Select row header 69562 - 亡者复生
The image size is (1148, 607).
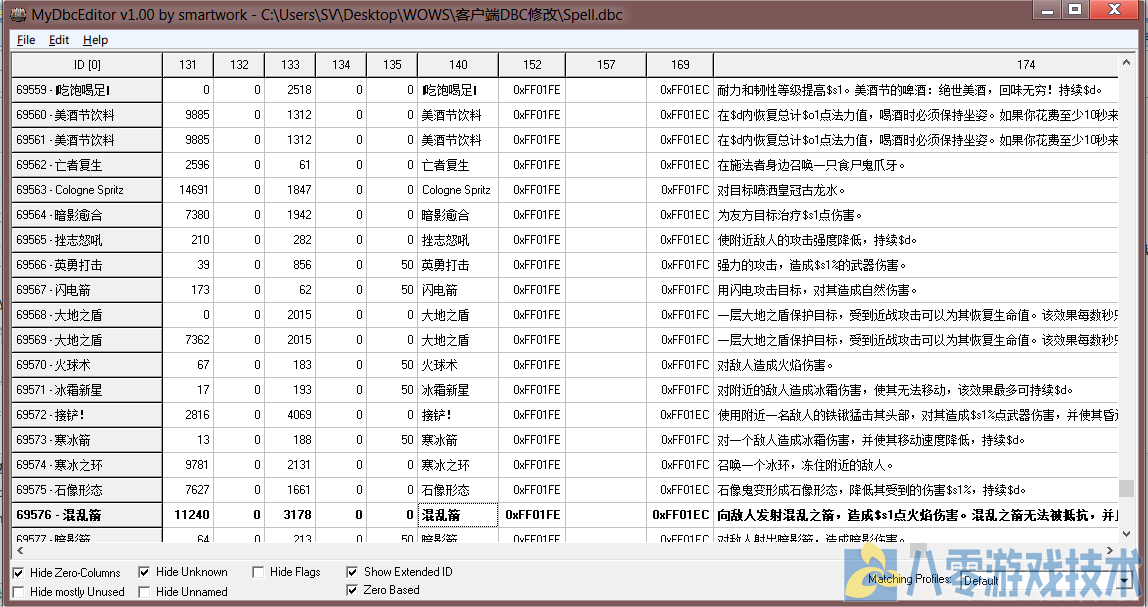pyautogui.click(x=86, y=165)
